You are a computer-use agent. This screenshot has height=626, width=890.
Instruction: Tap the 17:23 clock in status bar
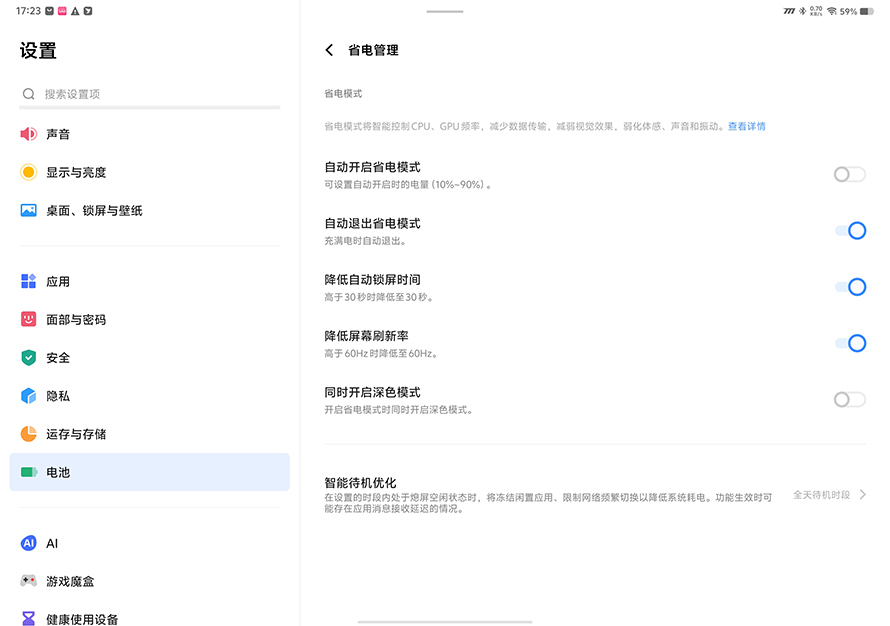(28, 11)
